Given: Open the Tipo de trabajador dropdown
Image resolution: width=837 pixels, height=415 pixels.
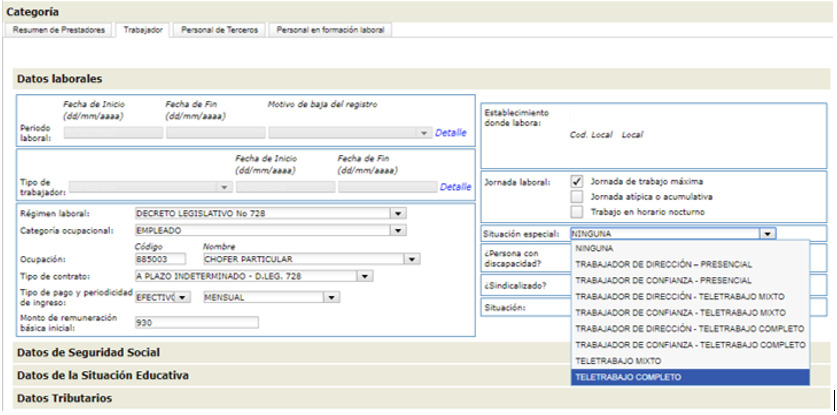Looking at the screenshot, I should [224, 187].
